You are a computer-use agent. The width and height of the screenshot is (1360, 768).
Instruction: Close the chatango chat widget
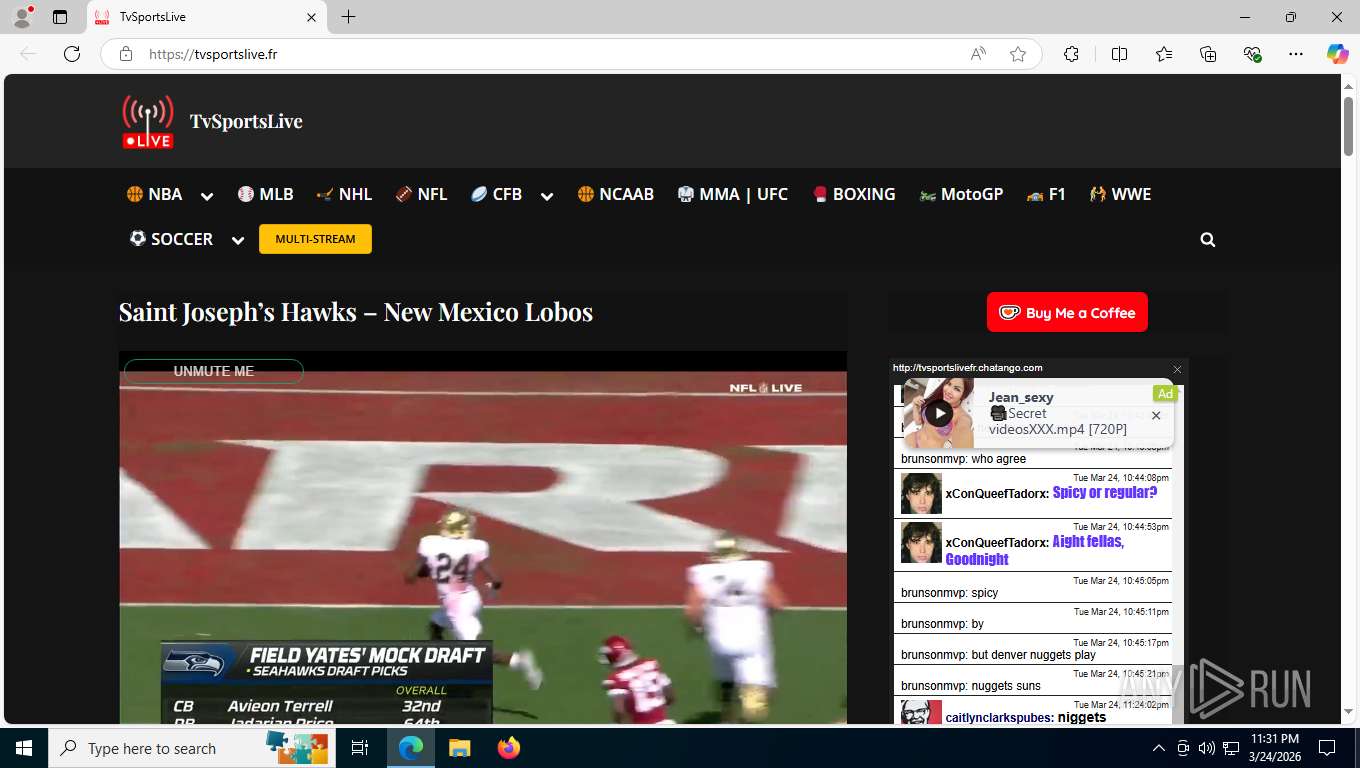[1177, 369]
